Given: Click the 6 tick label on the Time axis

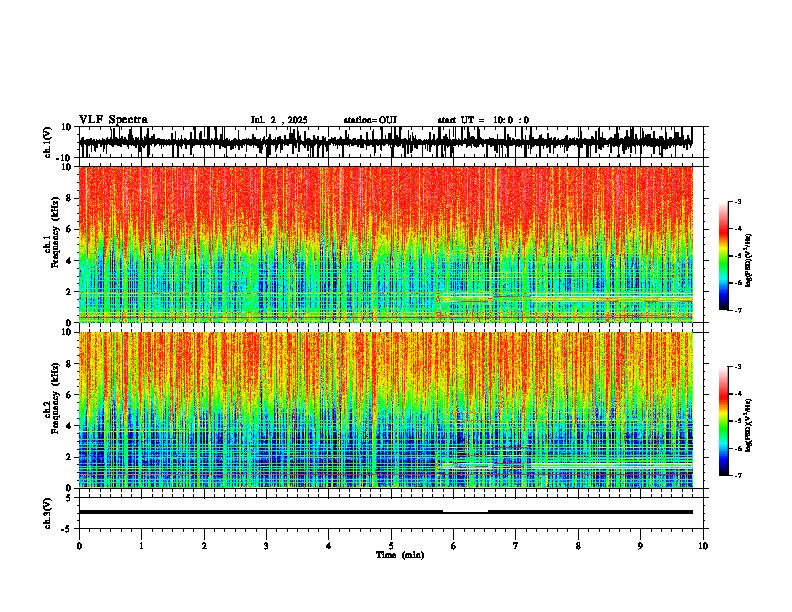Looking at the screenshot, I should (x=454, y=546).
